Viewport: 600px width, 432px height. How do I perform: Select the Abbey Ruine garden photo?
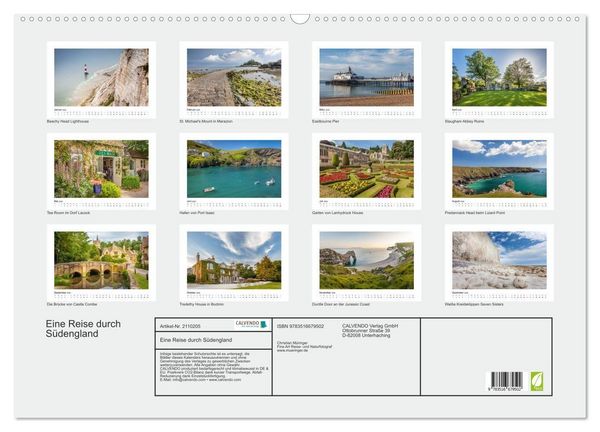point(499,77)
